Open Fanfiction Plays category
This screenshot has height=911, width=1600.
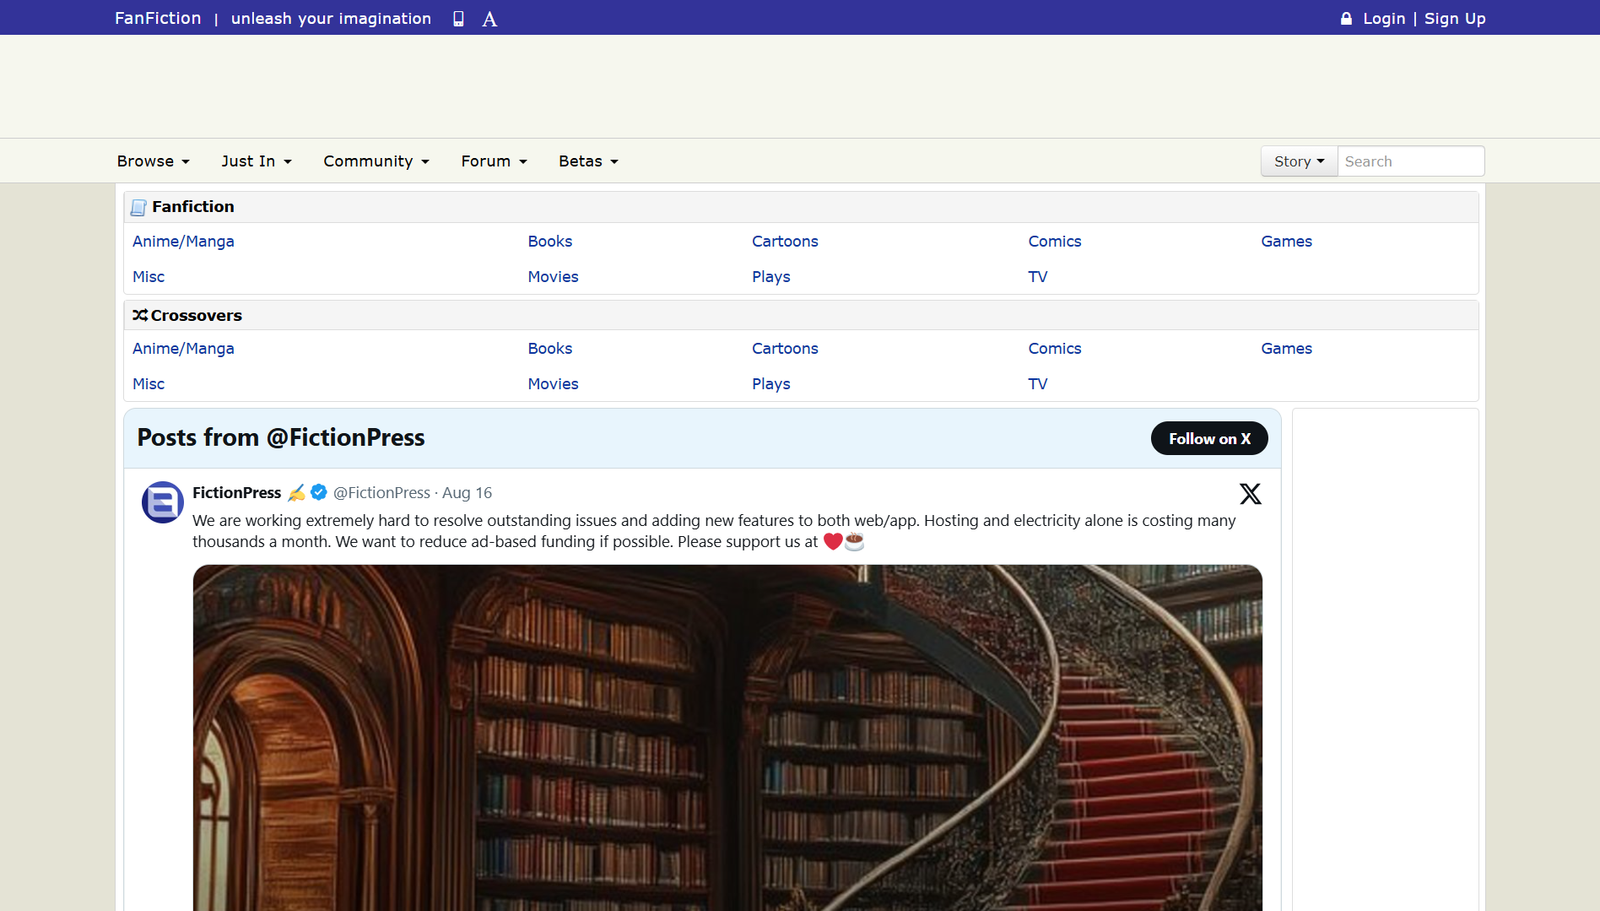[x=771, y=277]
